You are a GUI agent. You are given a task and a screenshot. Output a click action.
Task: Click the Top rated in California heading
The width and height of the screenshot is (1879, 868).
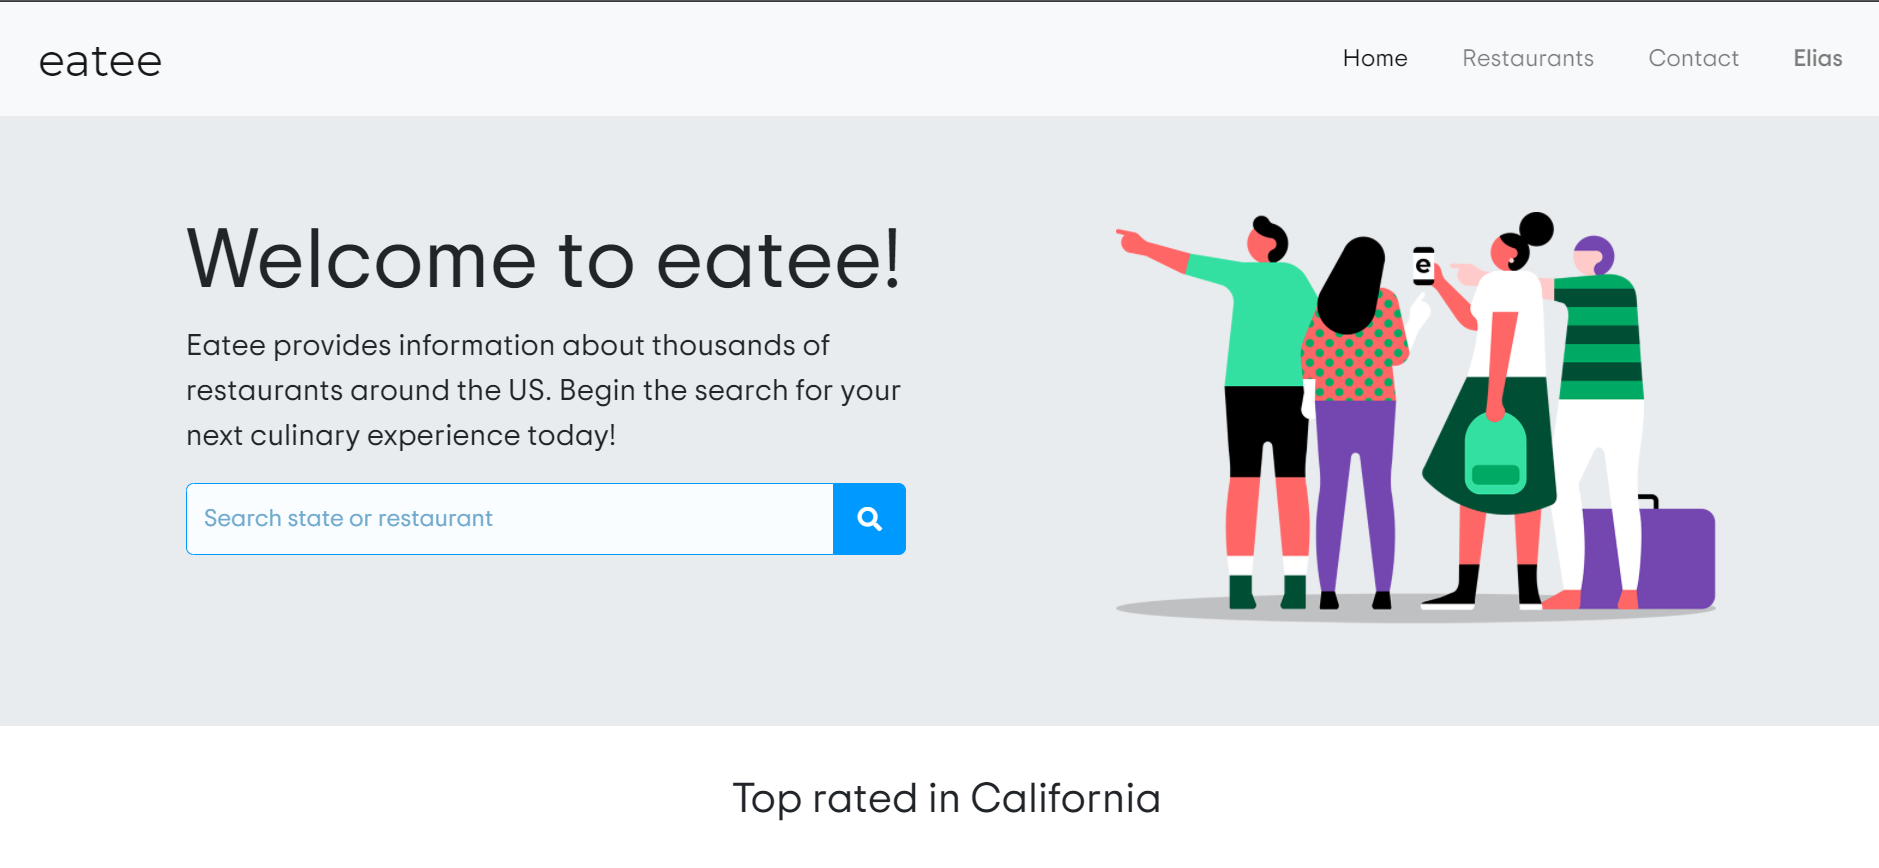pyautogui.click(x=947, y=798)
